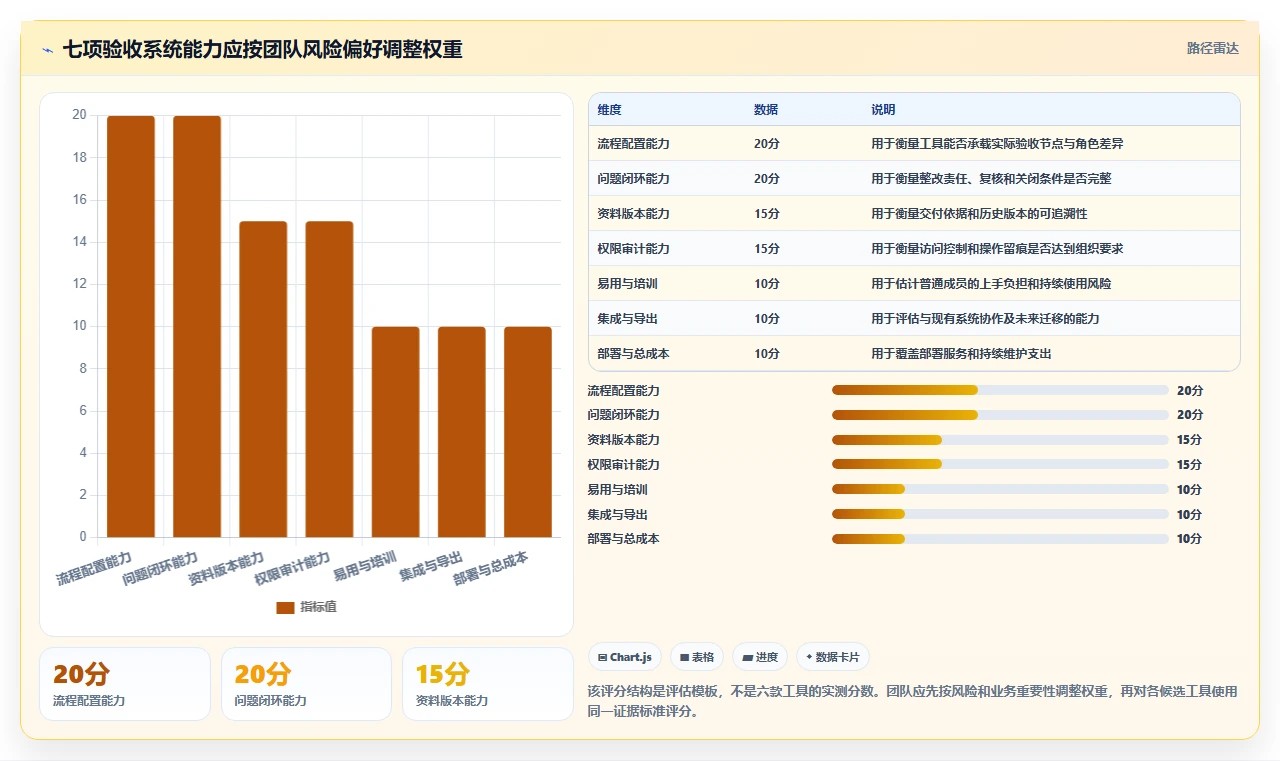Screen dimensions: 1280x761
Task: Click the 路径雷达 label in the header
Action: 1212,48
